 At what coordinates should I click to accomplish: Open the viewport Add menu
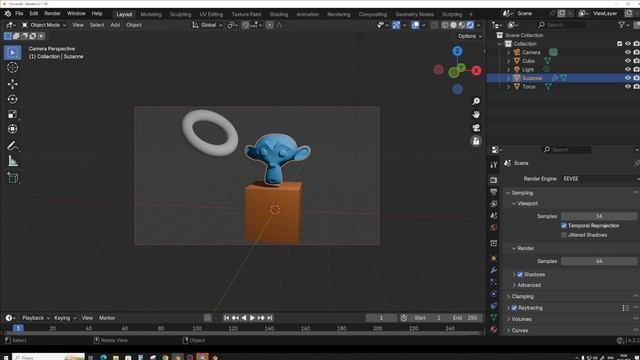pos(115,25)
